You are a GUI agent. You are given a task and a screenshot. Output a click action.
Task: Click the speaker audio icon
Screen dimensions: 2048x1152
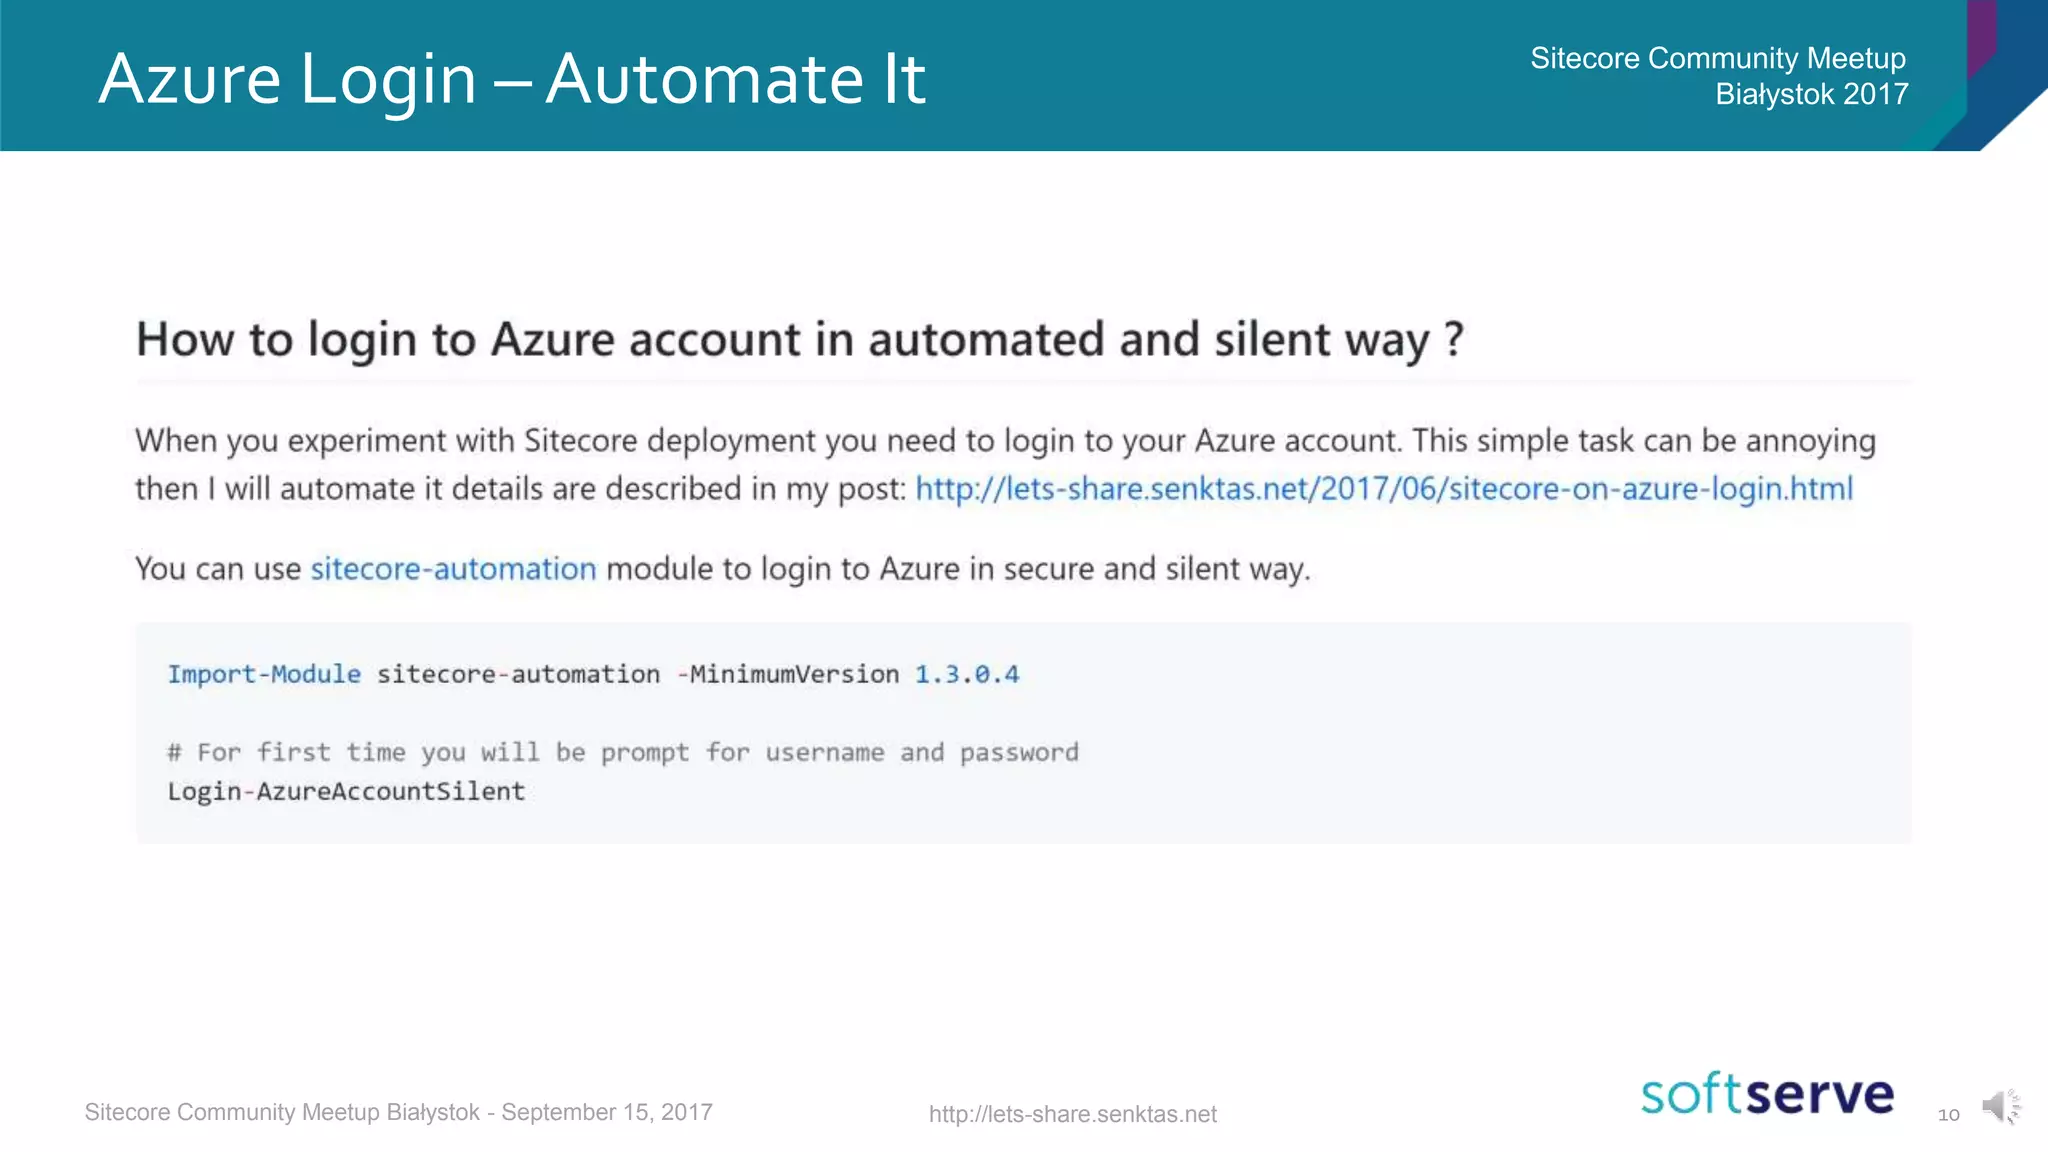tap(2001, 1107)
